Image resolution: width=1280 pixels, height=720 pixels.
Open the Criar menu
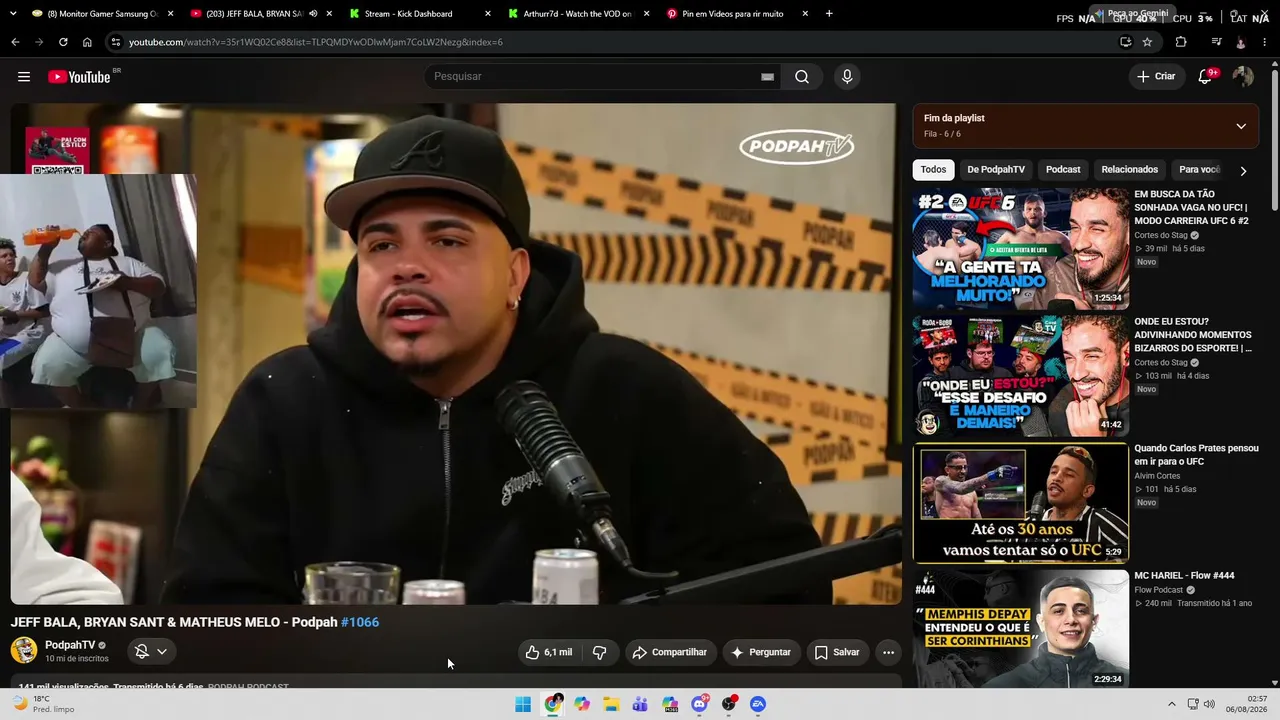click(1156, 76)
